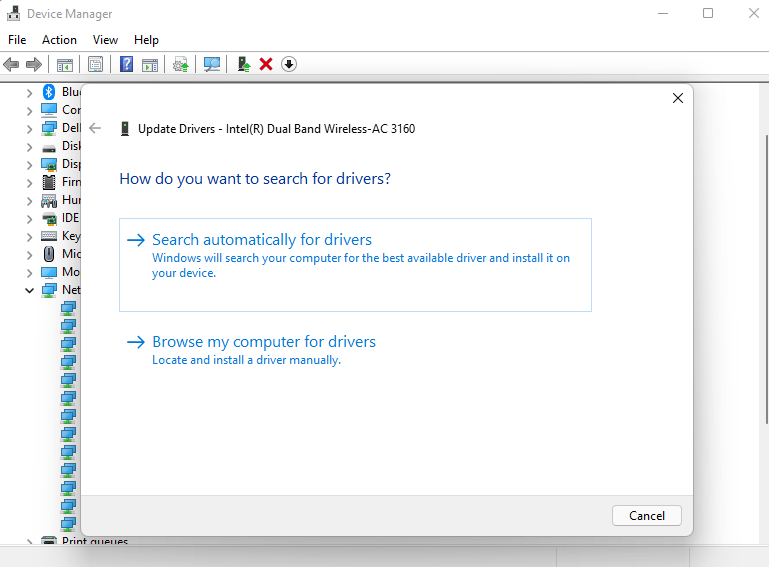Select Search automatically for drivers
The width and height of the screenshot is (769, 567).
click(x=355, y=265)
